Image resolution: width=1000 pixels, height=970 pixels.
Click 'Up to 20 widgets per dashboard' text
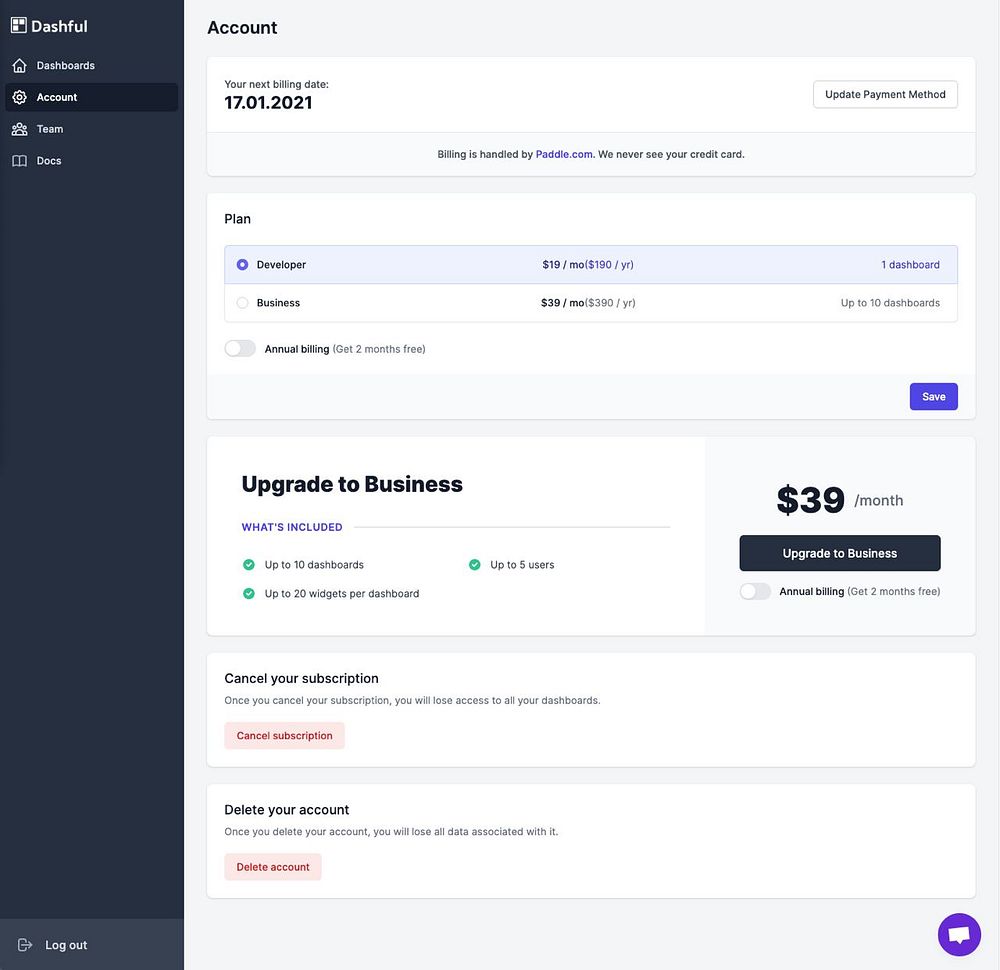coord(342,593)
